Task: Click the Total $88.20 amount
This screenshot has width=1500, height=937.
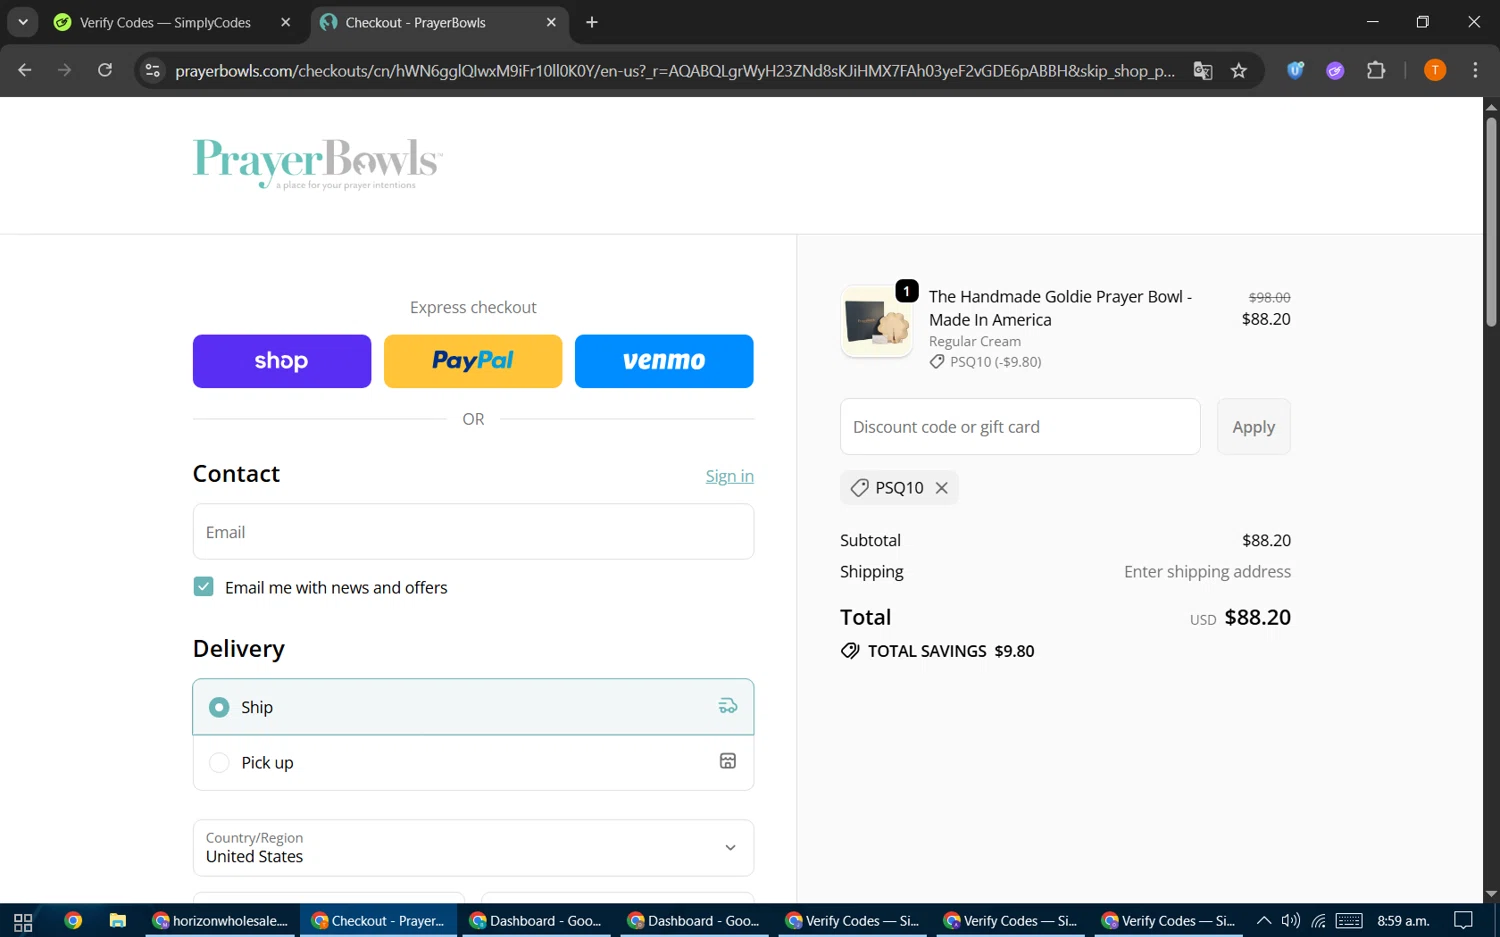Action: (1258, 617)
